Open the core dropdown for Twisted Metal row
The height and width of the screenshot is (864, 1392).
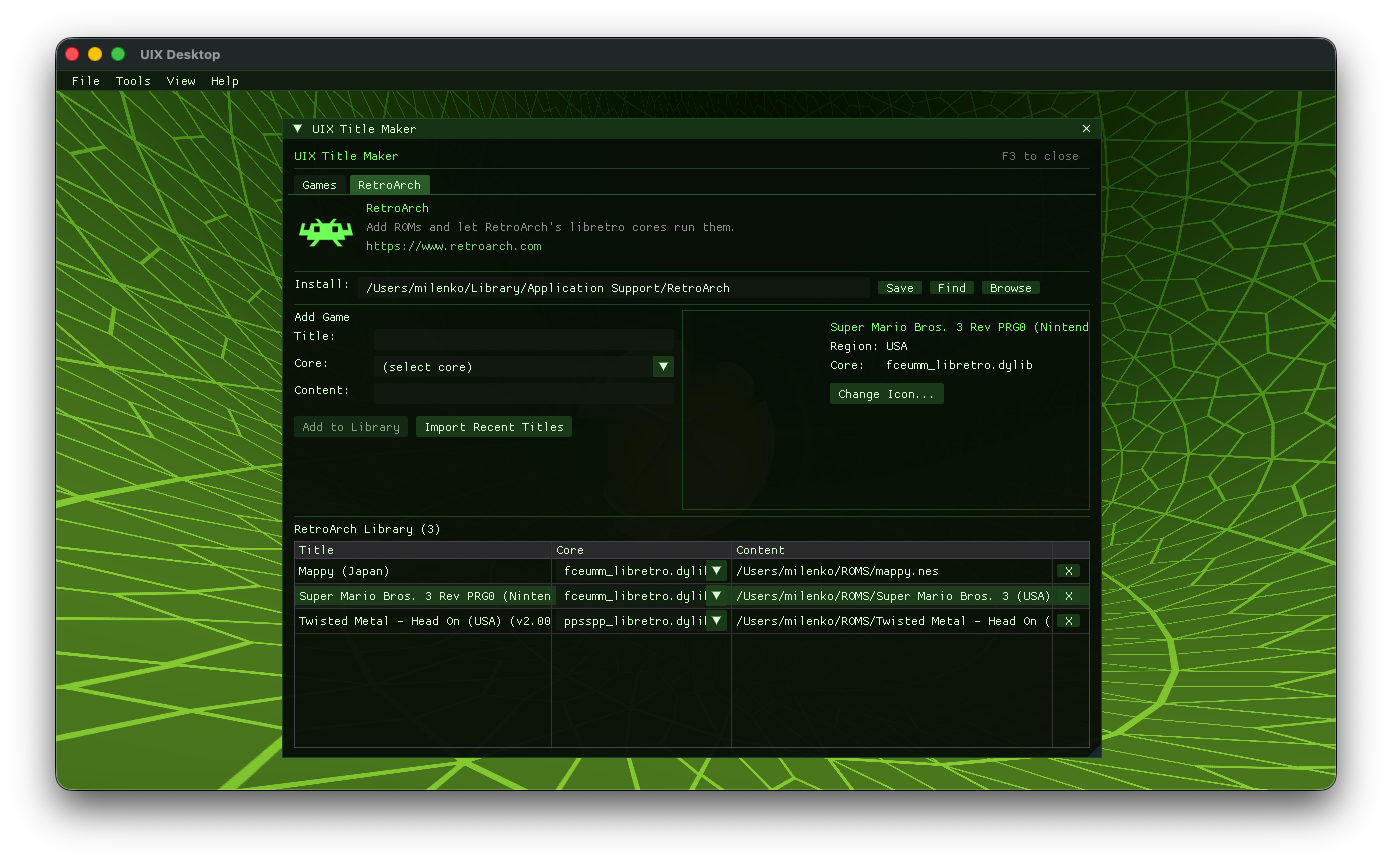point(716,621)
